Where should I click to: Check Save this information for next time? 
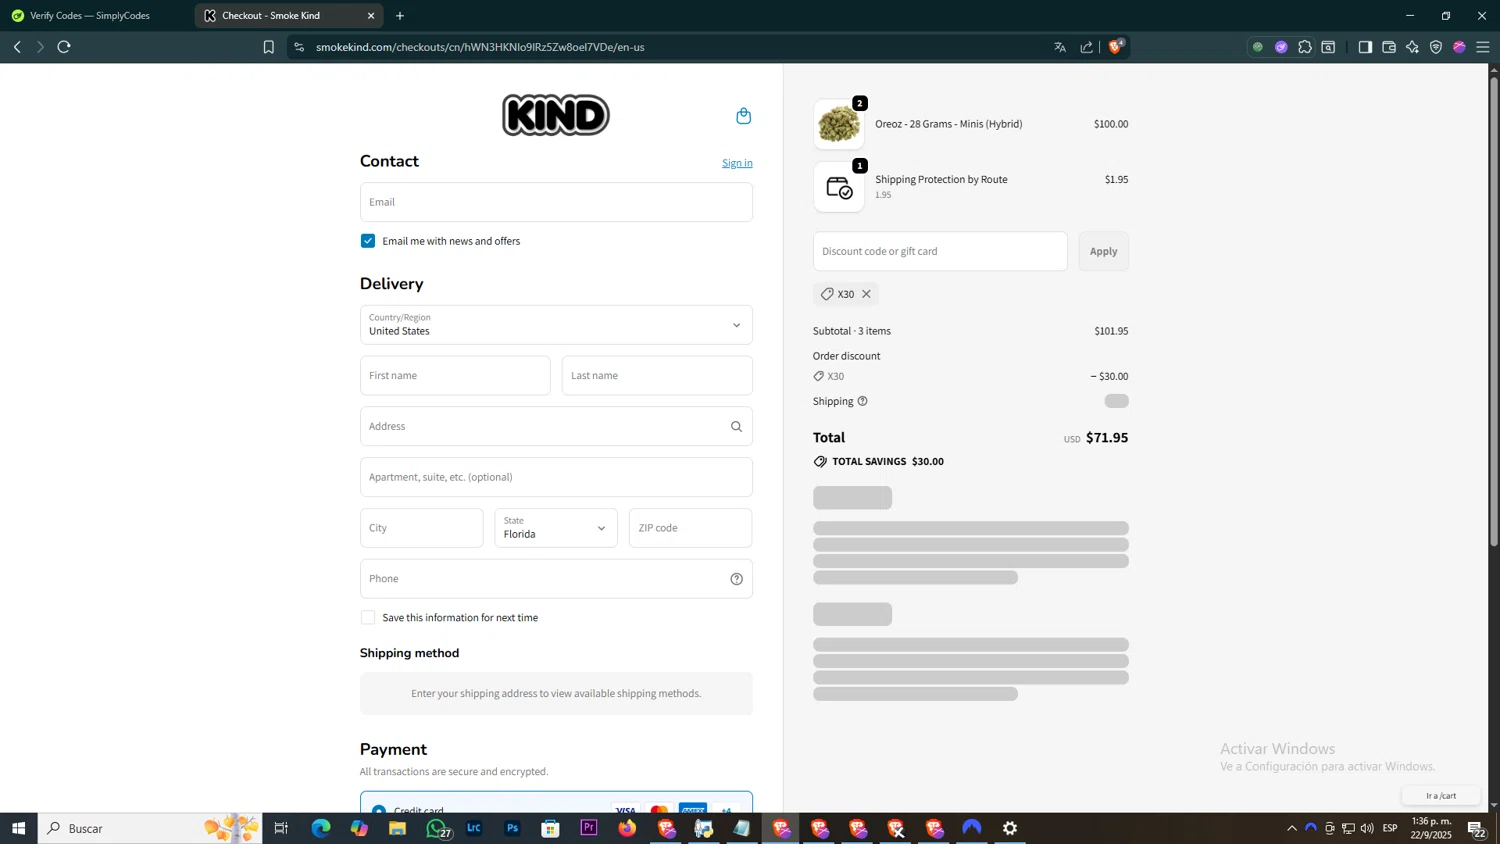(x=368, y=618)
